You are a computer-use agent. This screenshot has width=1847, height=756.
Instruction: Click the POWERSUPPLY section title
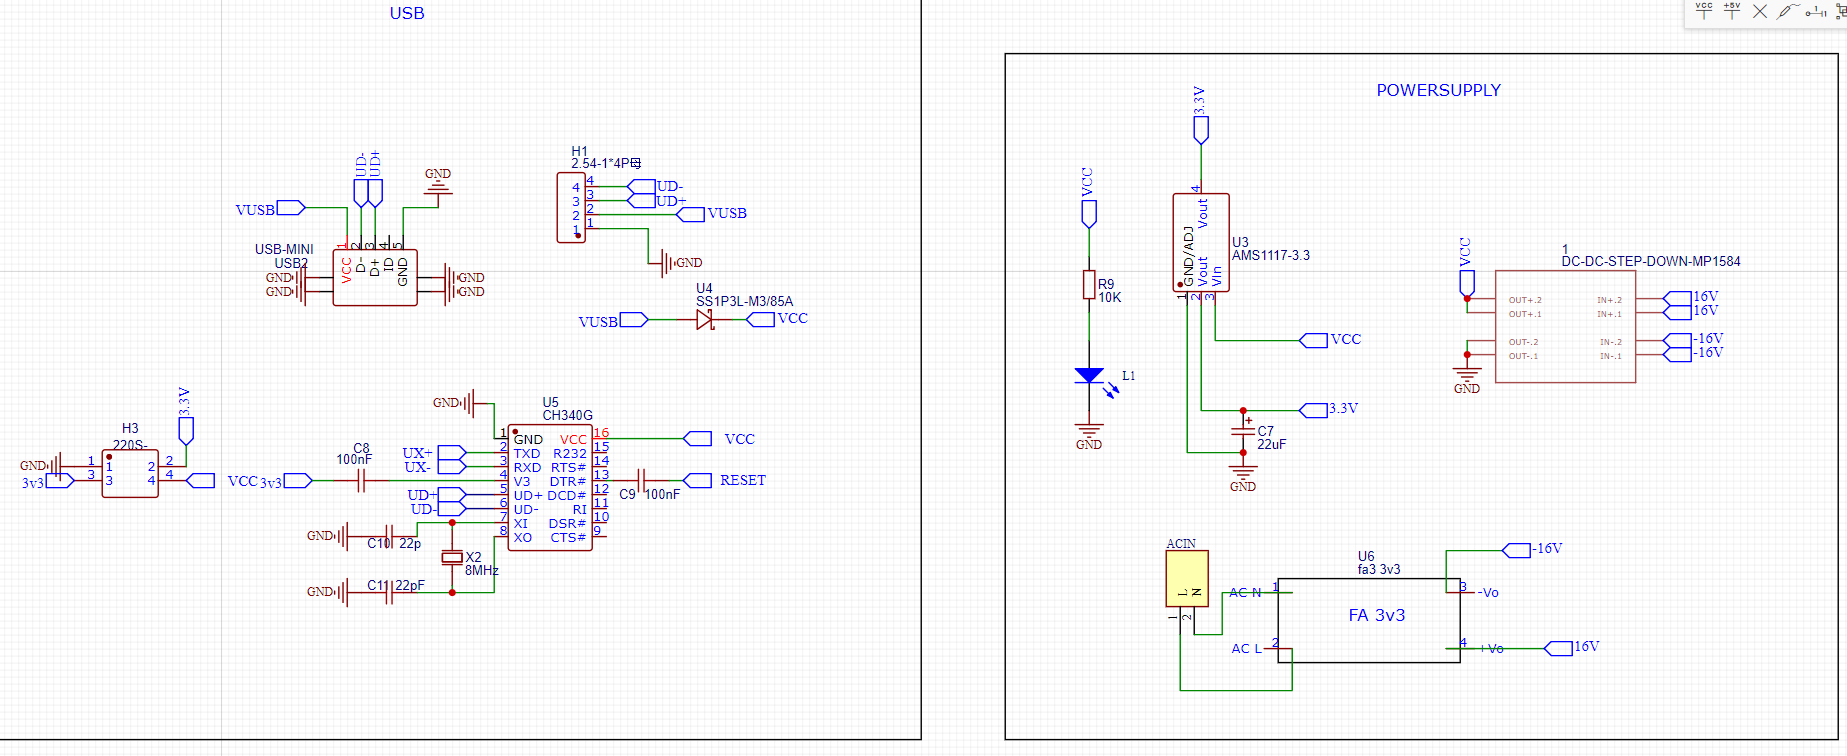point(1438,90)
